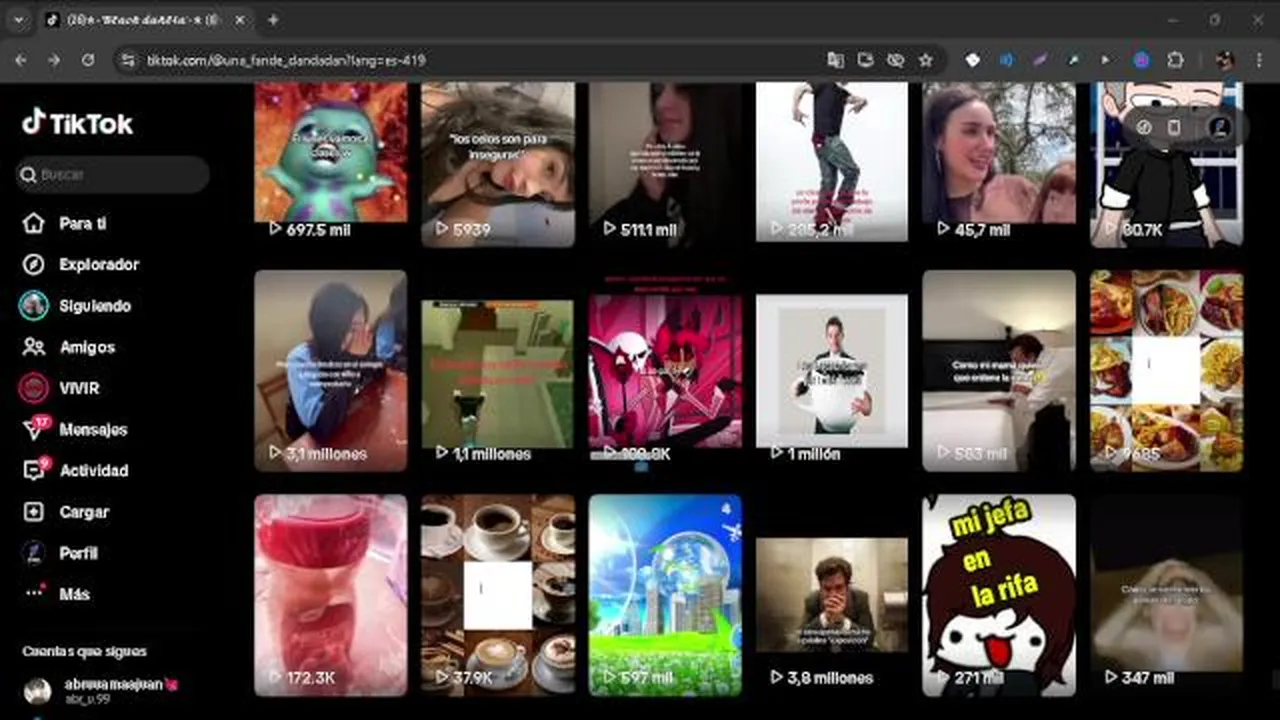Click the TikTok logo
1280x720 pixels.
78,123
